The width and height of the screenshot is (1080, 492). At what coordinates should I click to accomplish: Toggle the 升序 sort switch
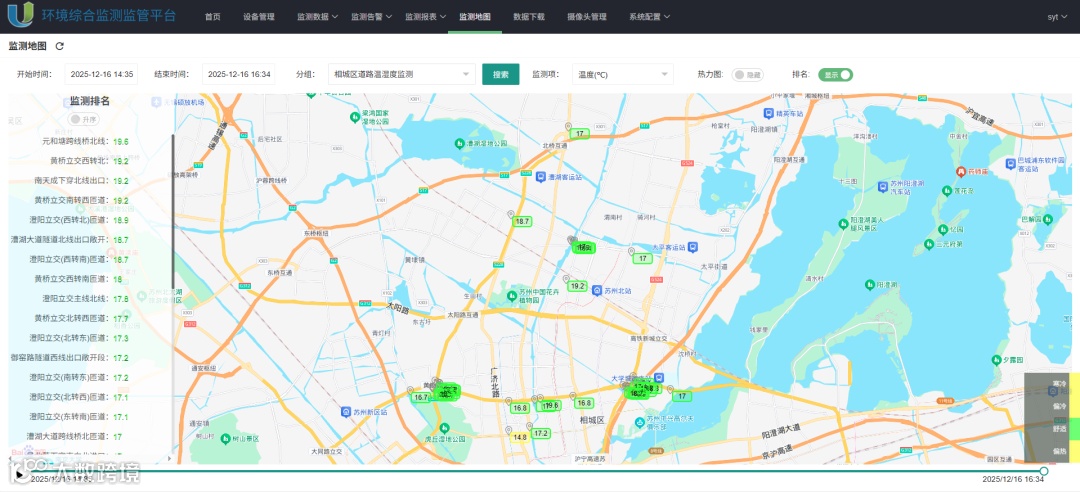[x=84, y=120]
